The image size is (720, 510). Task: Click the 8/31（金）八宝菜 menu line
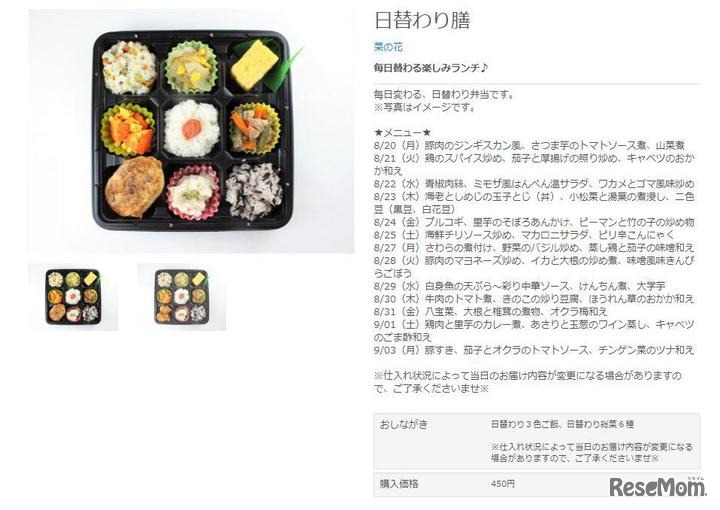click(490, 312)
